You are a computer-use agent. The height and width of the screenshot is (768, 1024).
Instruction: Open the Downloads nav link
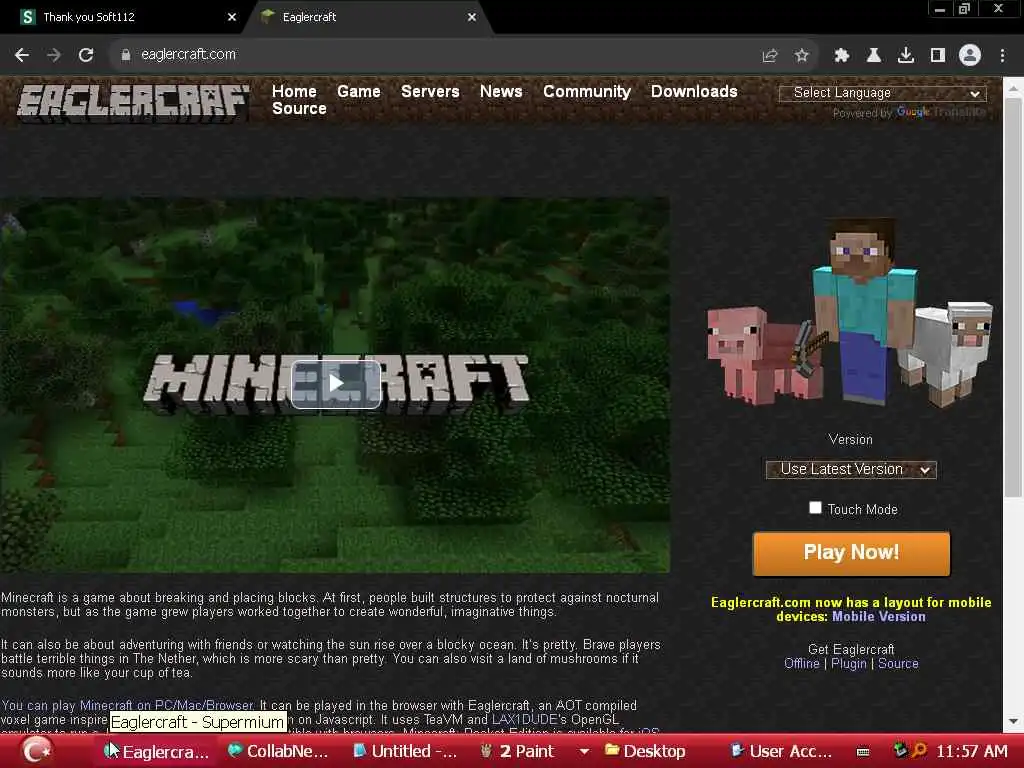pyautogui.click(x=694, y=91)
